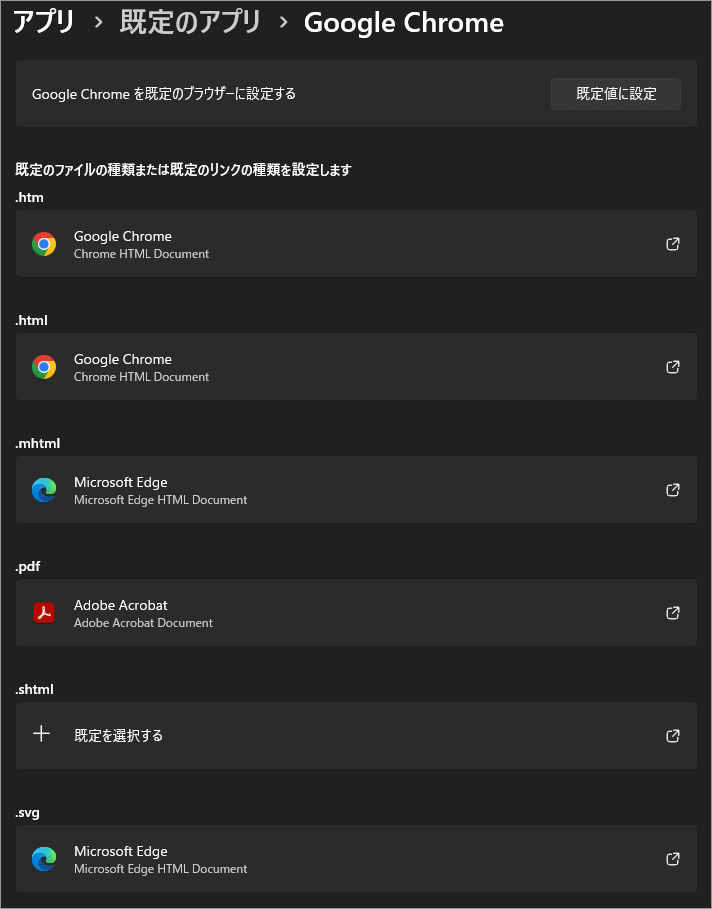Select Microsoft Edge label in the .svg row
The width and height of the screenshot is (712, 909).
click(x=121, y=851)
